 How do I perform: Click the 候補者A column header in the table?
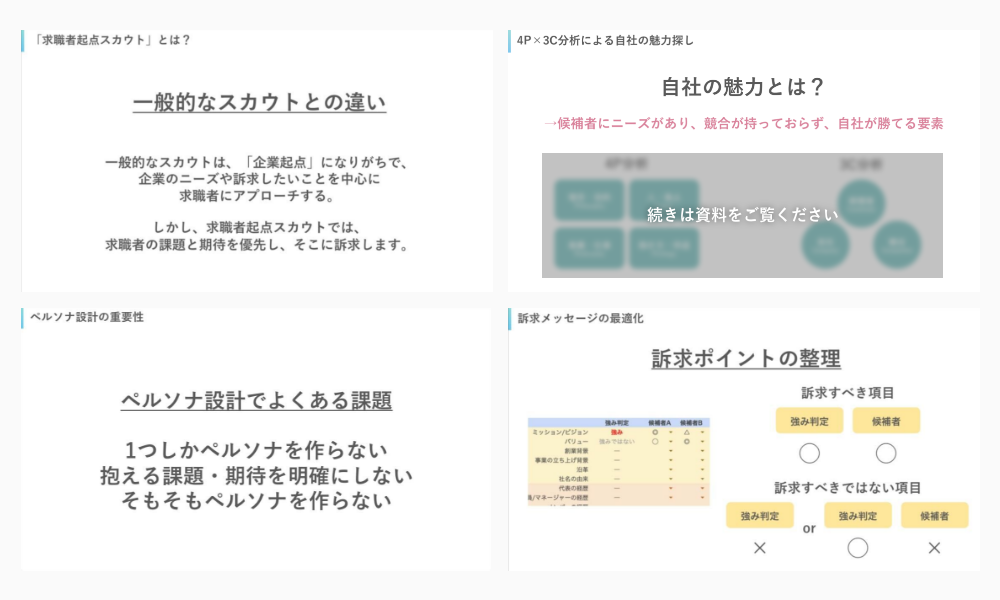659,423
